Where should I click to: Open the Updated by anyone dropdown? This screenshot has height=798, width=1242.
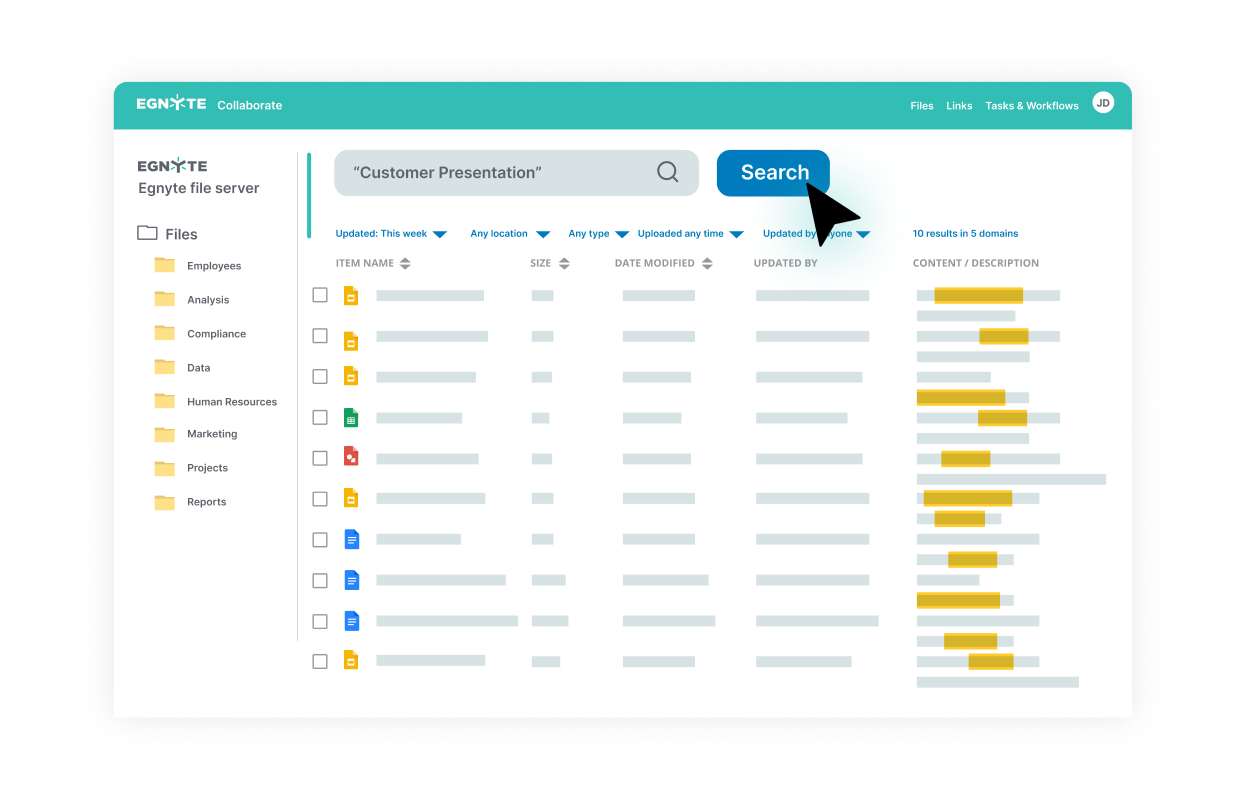click(x=813, y=233)
